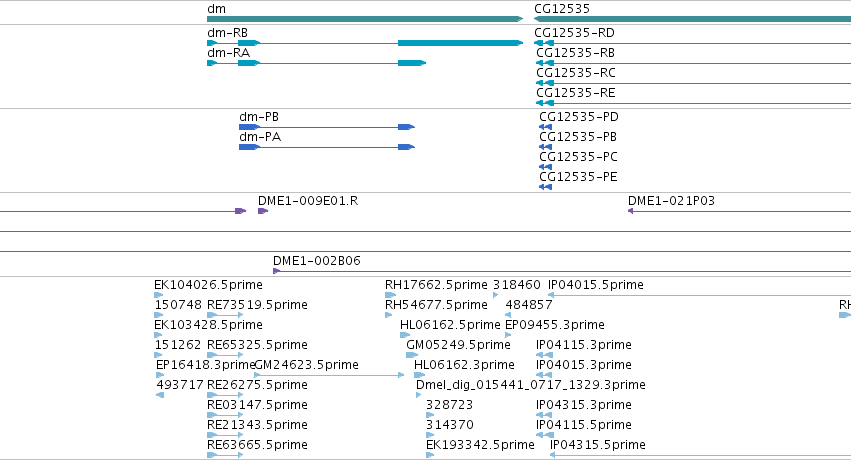Viewport: 851px width, 460px height.
Task: Click the DME1-002B06 start arrow
Action: point(276,271)
